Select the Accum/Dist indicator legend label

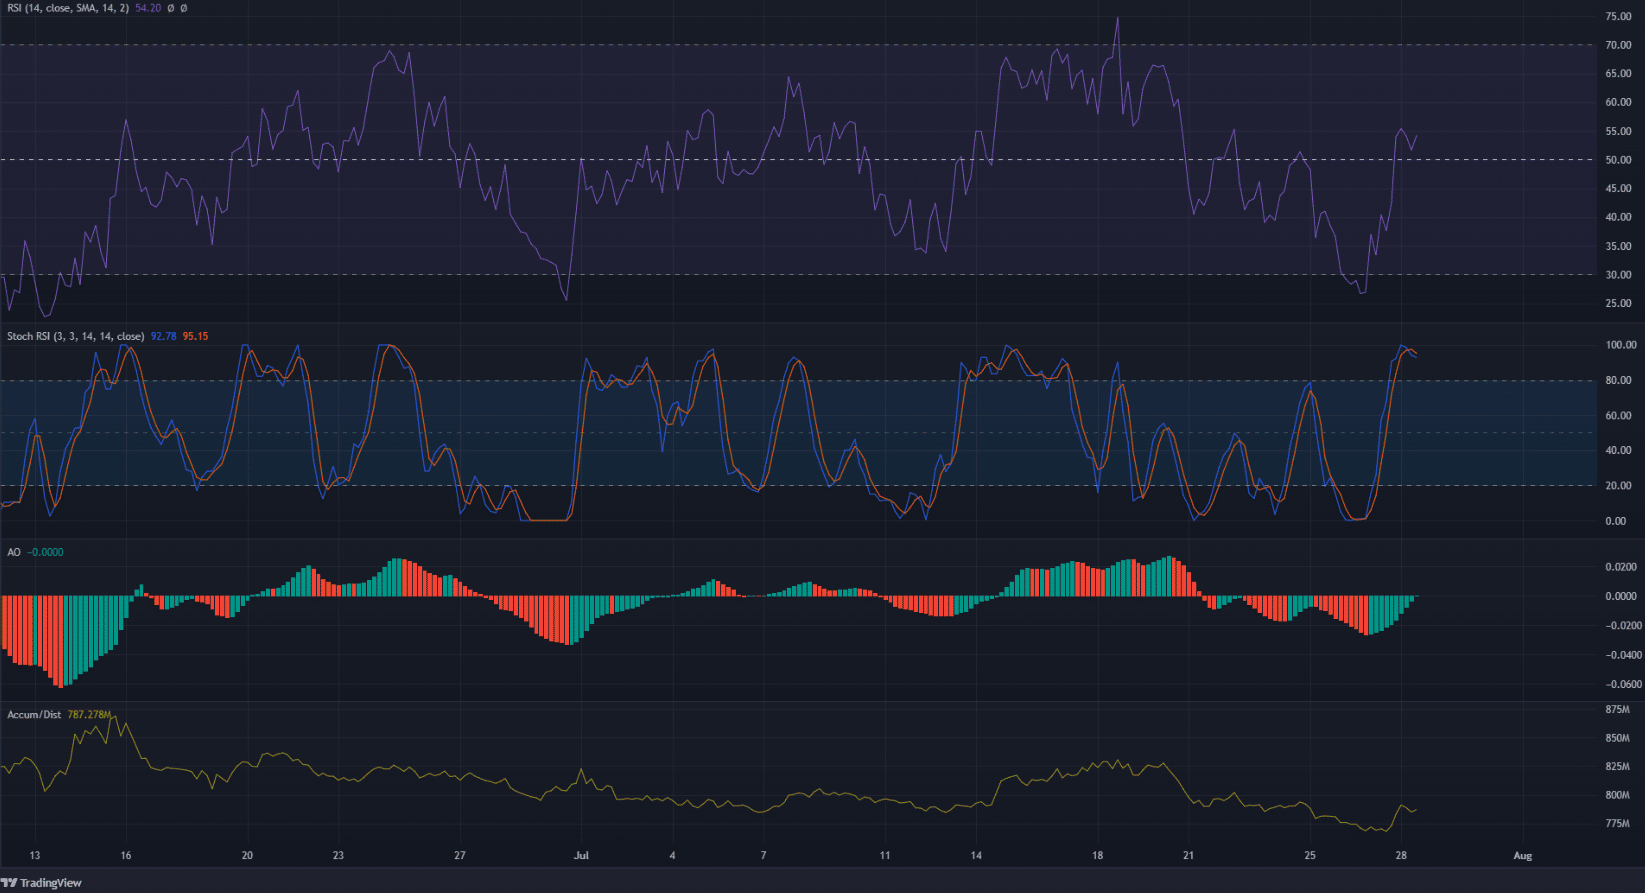point(34,715)
